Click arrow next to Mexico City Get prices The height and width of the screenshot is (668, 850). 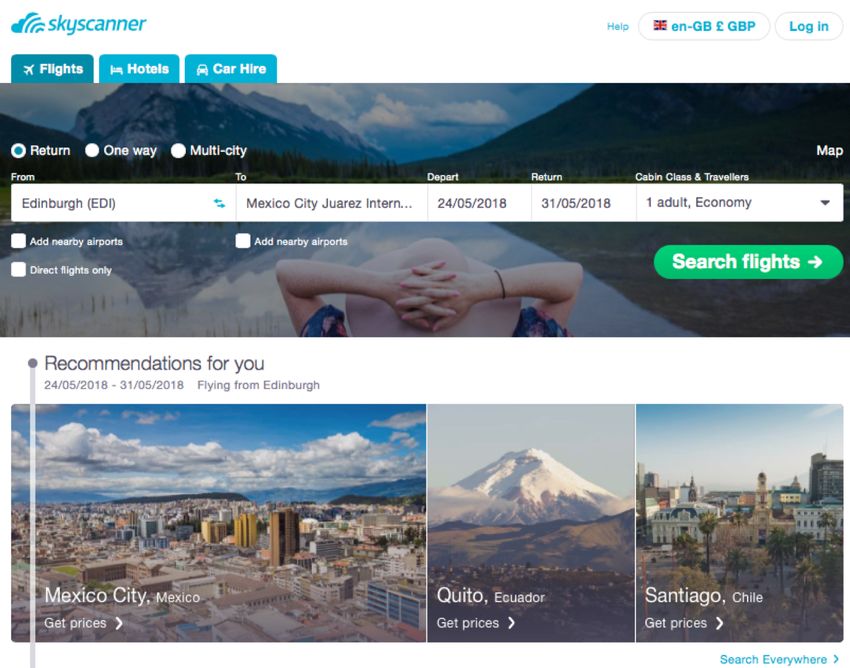coord(119,624)
